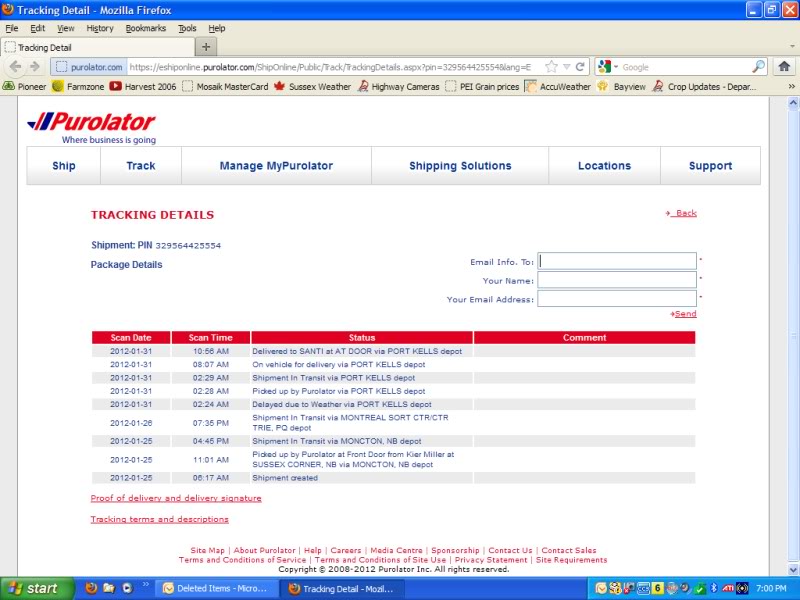
Task: Click the search magnifier icon in Google box
Action: (758, 67)
